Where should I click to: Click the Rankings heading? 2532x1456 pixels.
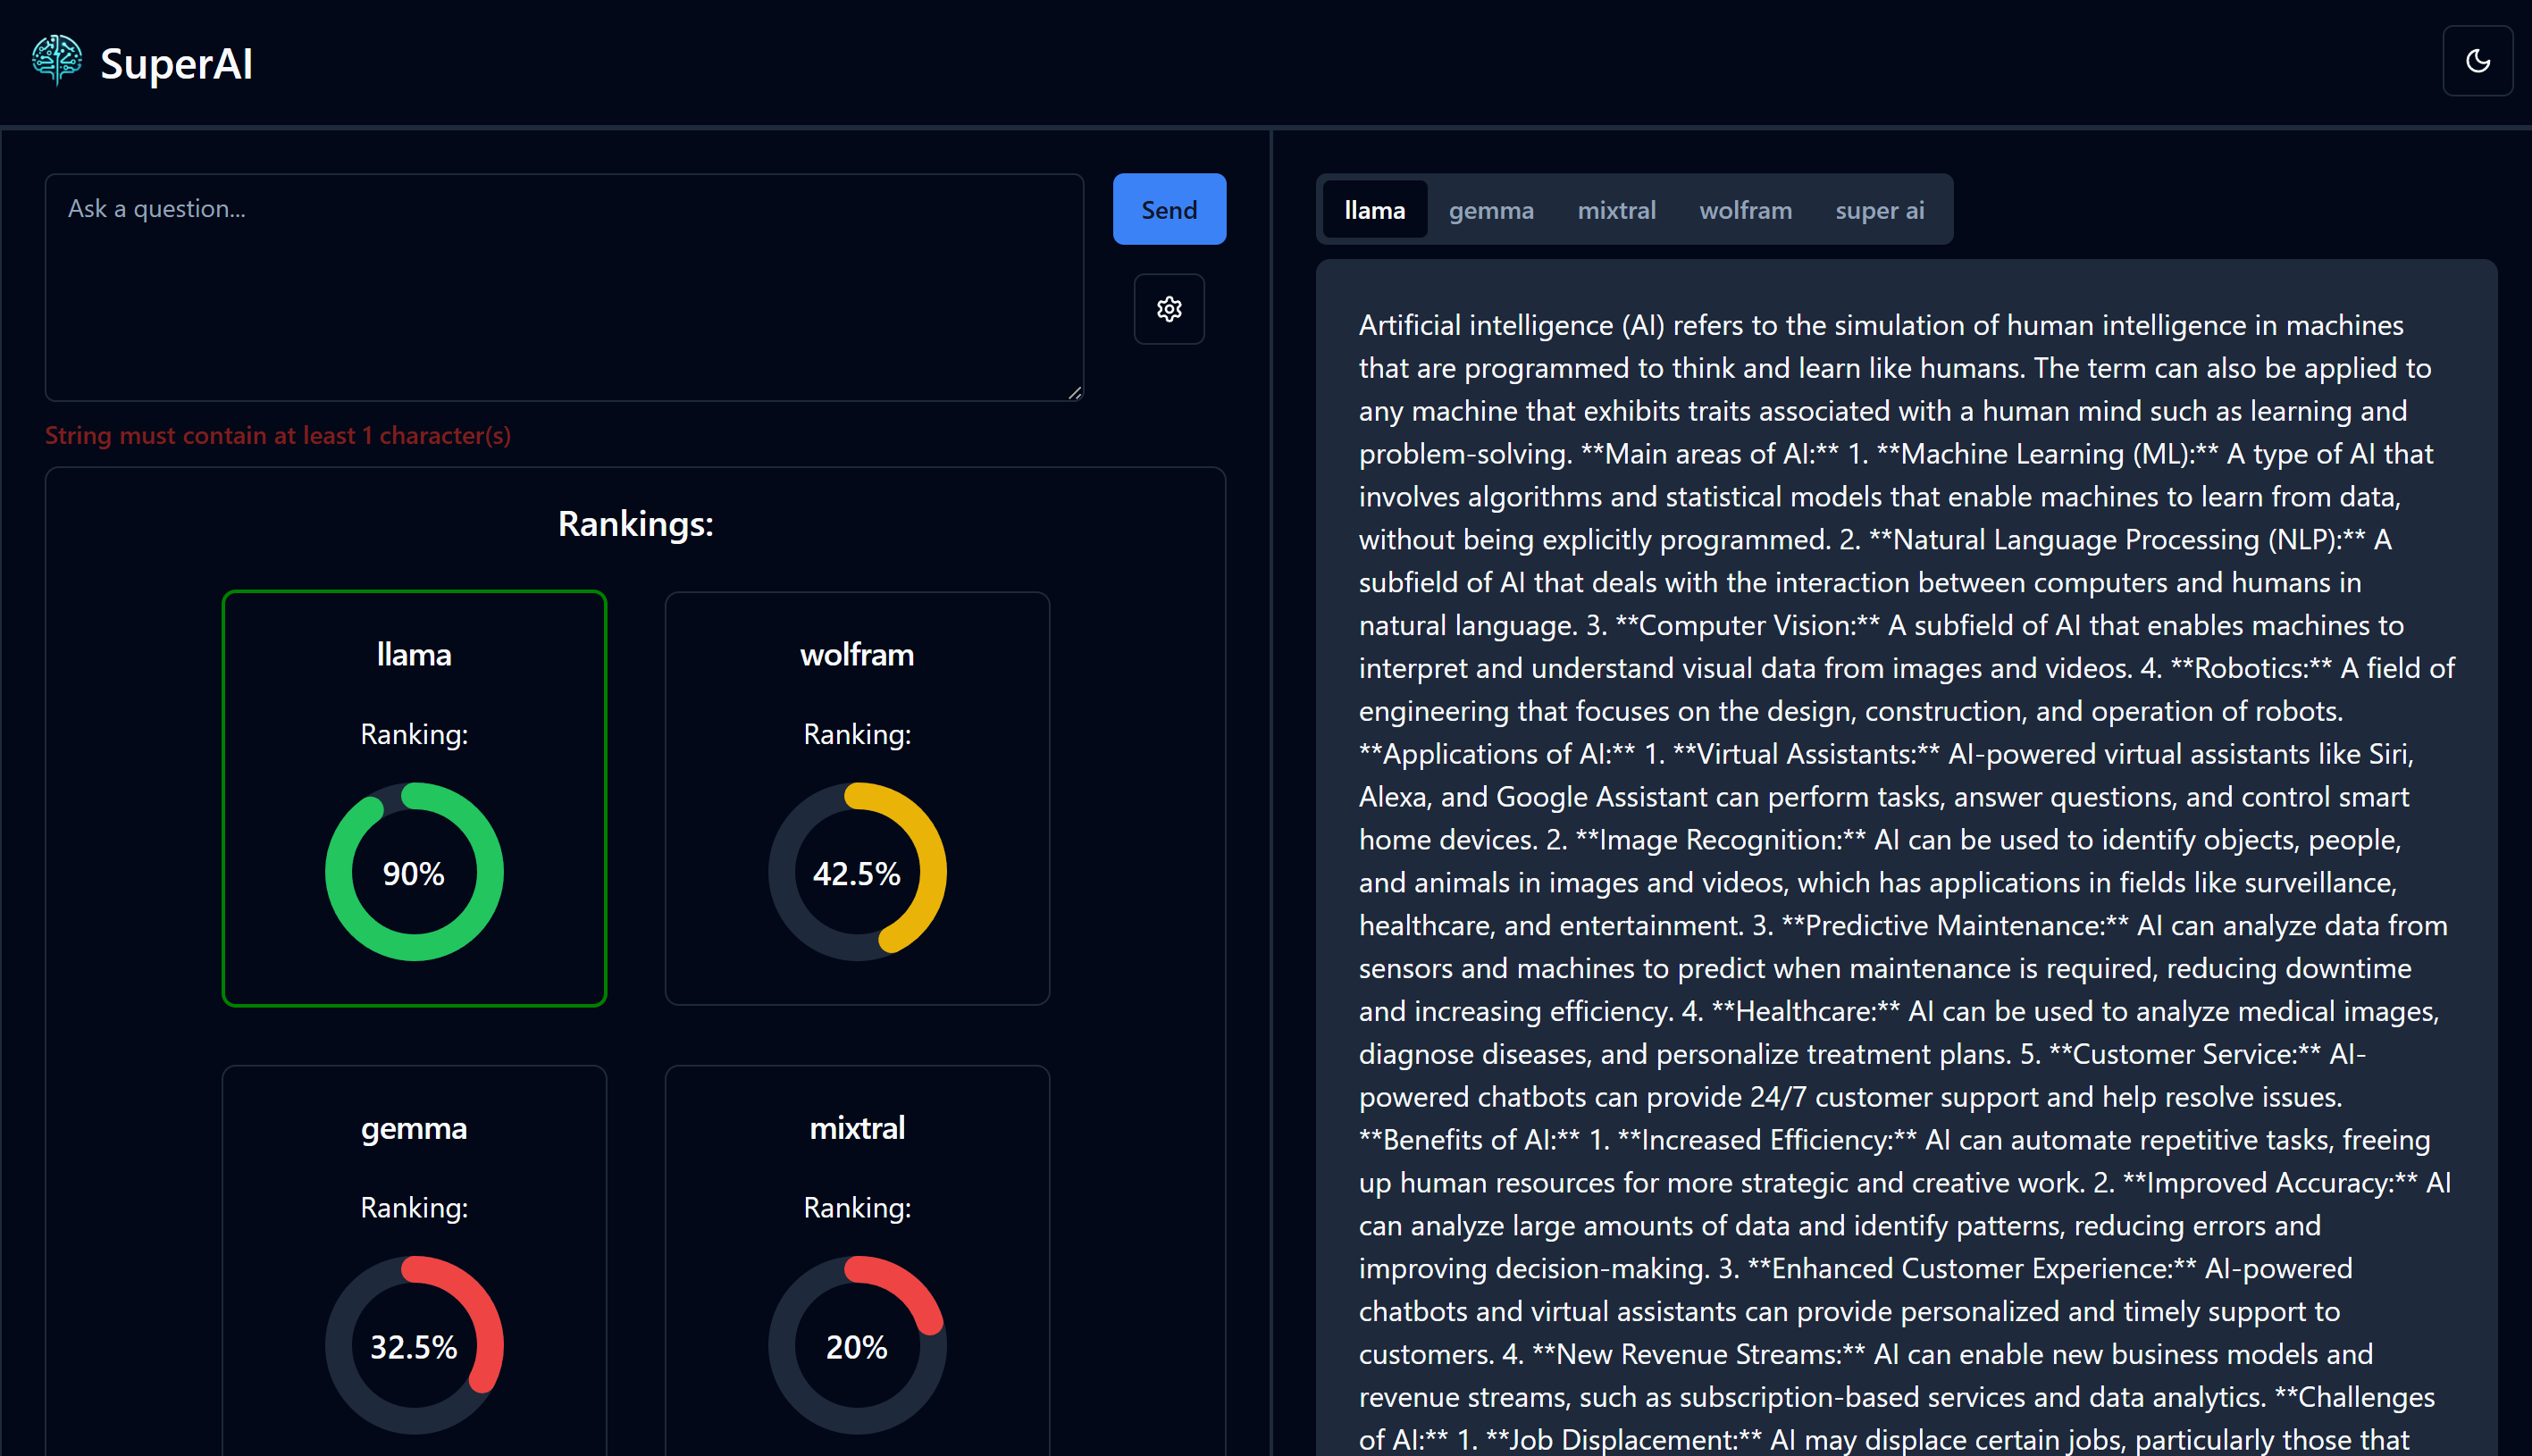point(635,524)
